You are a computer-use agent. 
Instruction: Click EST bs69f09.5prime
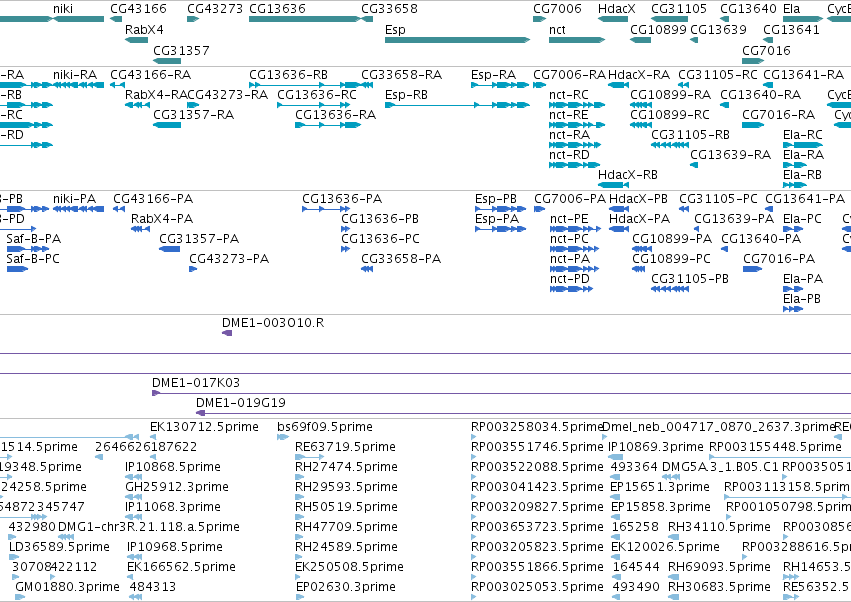click(283, 437)
